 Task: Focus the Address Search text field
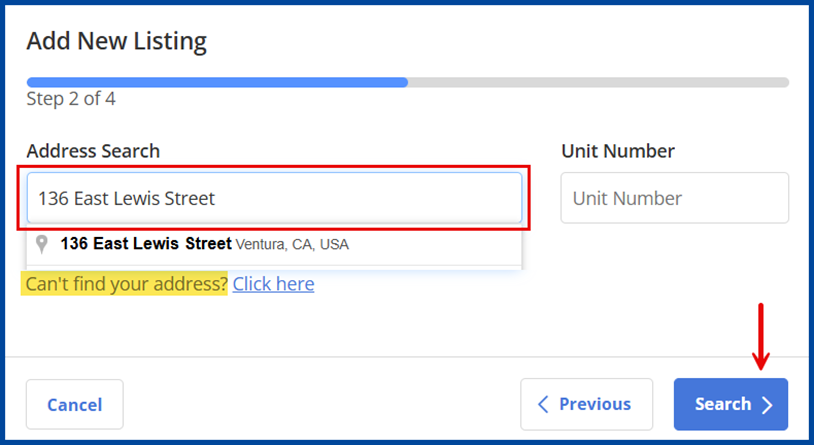274,198
